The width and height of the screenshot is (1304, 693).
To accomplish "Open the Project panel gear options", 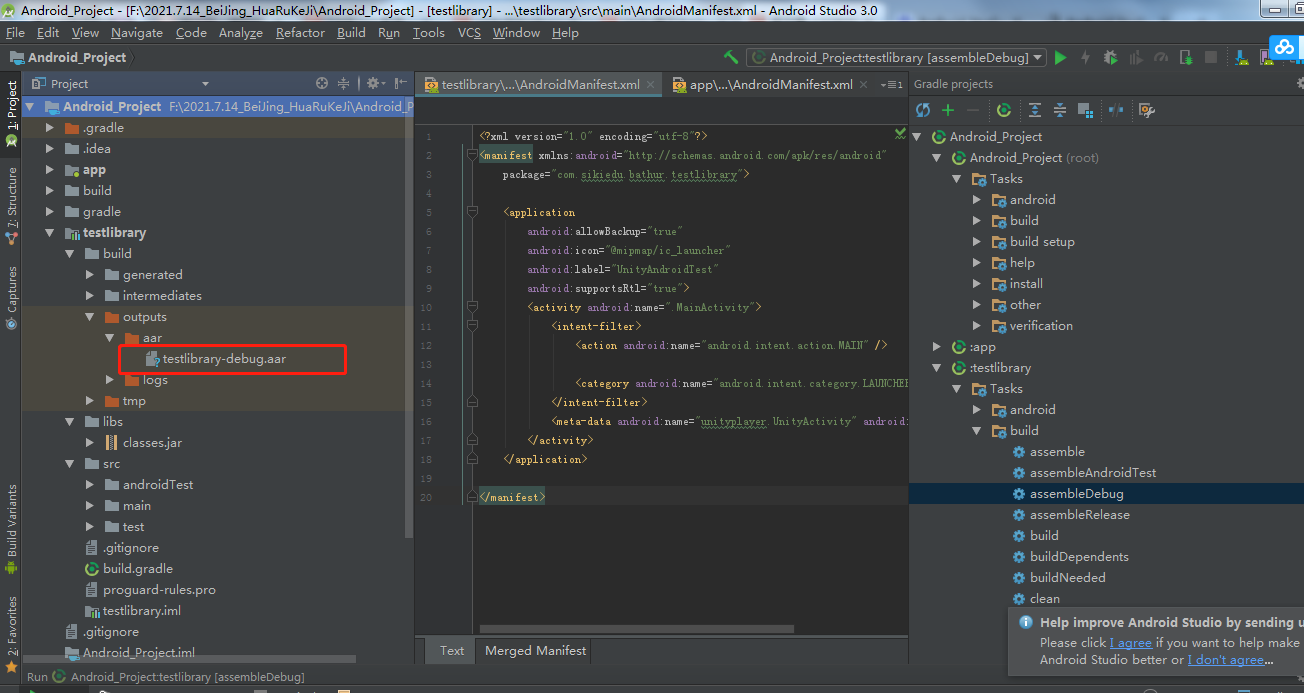I will point(374,84).
